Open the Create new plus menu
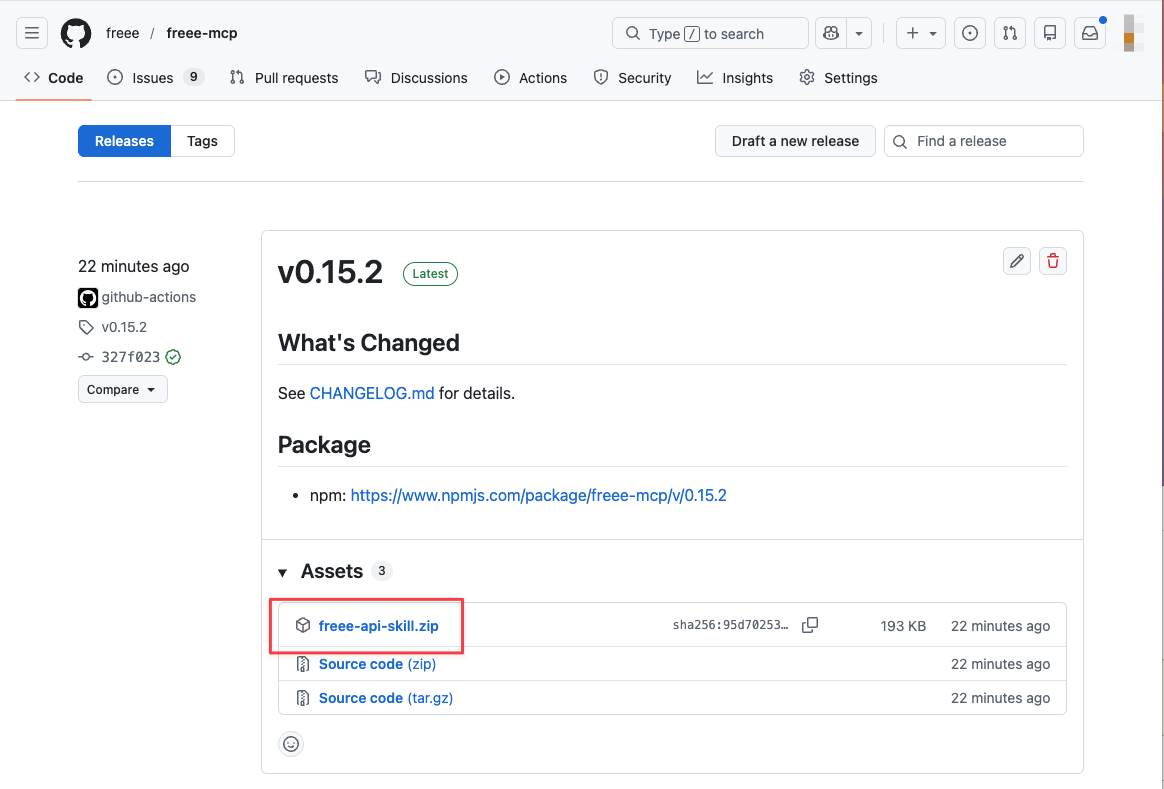This screenshot has width=1164, height=789. coord(921,33)
